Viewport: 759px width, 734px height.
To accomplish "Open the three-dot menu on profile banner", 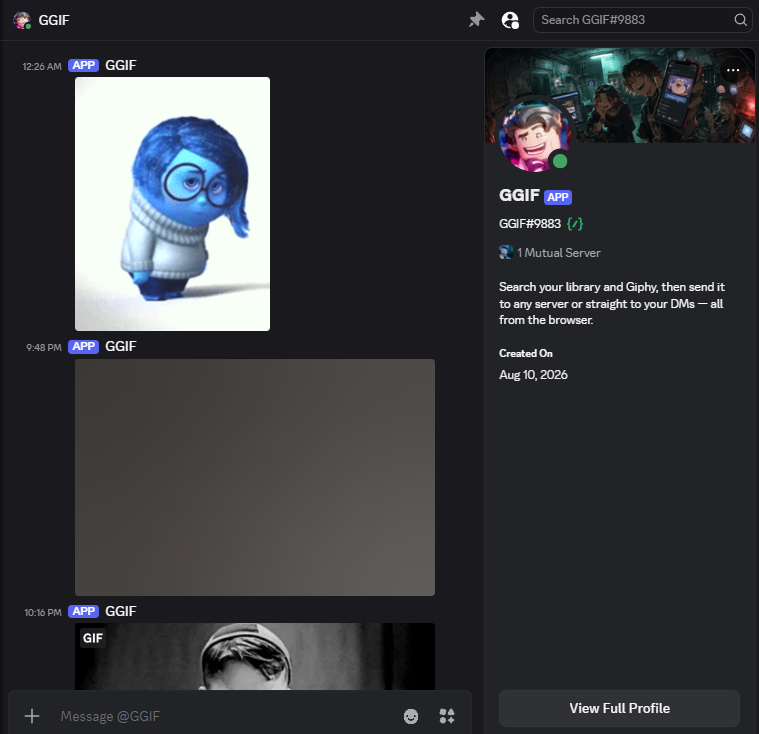I will [x=733, y=70].
